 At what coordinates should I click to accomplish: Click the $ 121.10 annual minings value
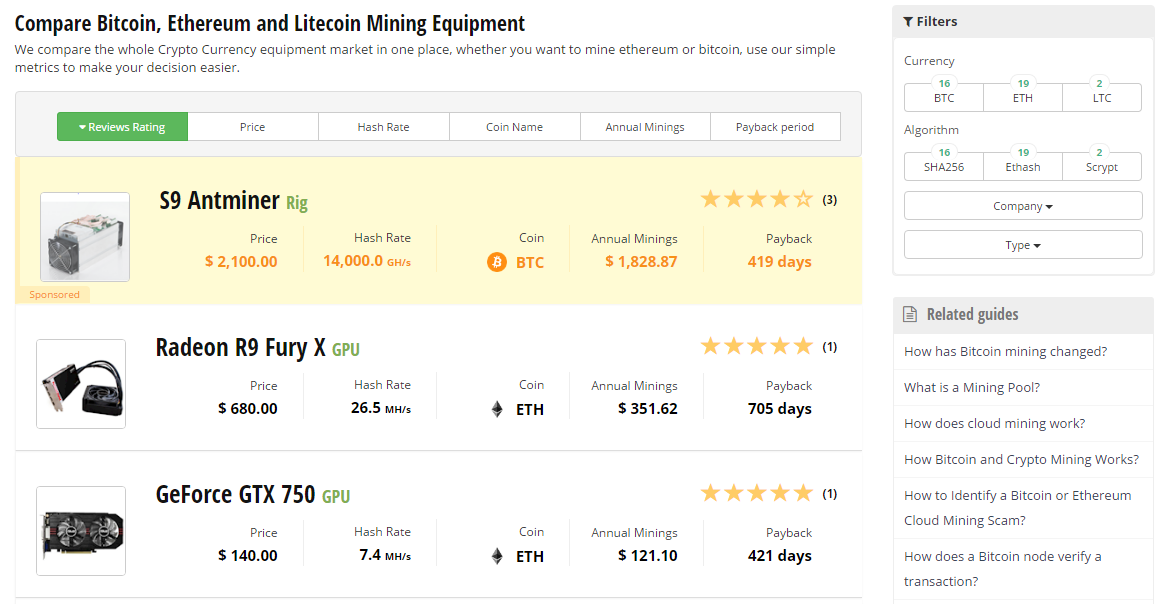click(x=648, y=556)
